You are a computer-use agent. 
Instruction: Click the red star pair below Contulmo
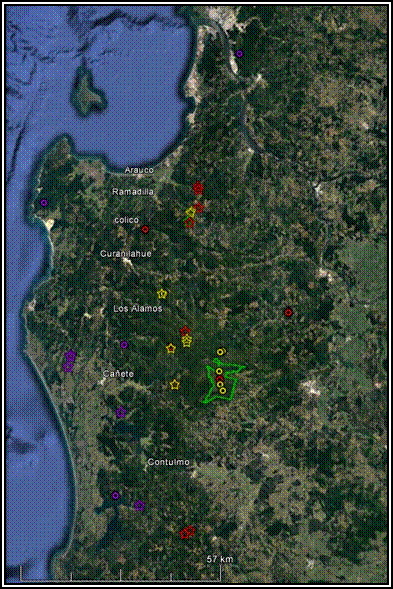187,532
